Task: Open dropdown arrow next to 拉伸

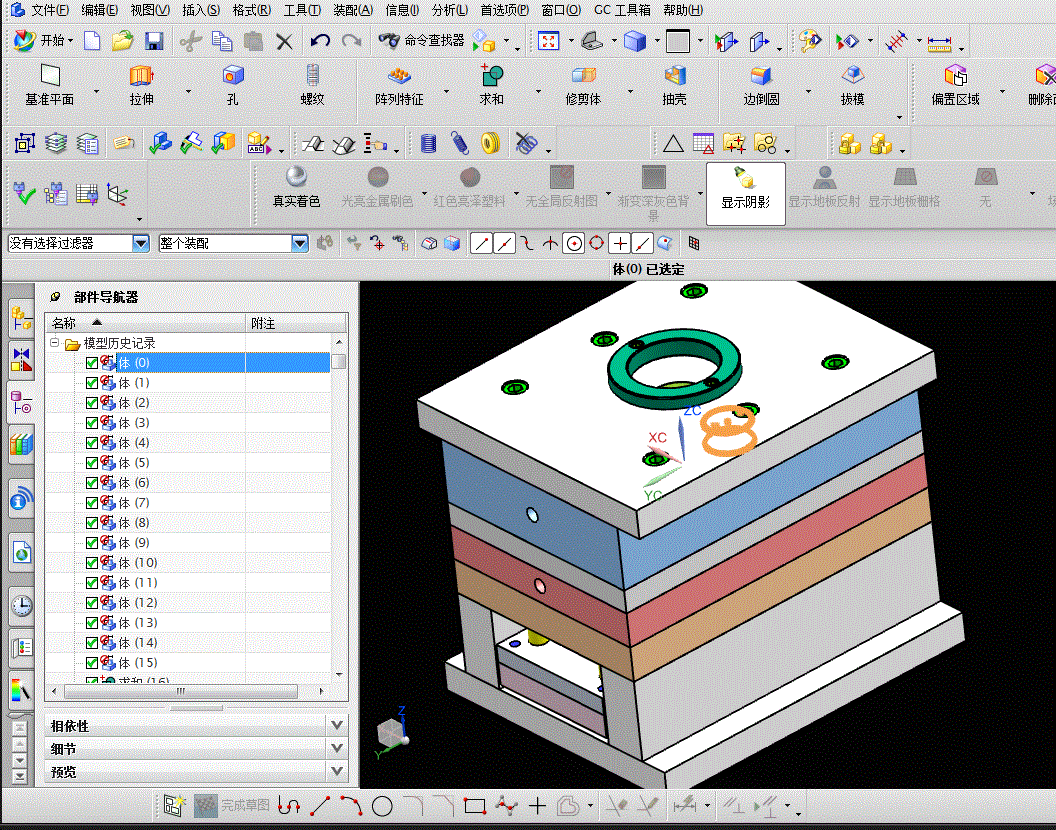Action: click(x=188, y=91)
